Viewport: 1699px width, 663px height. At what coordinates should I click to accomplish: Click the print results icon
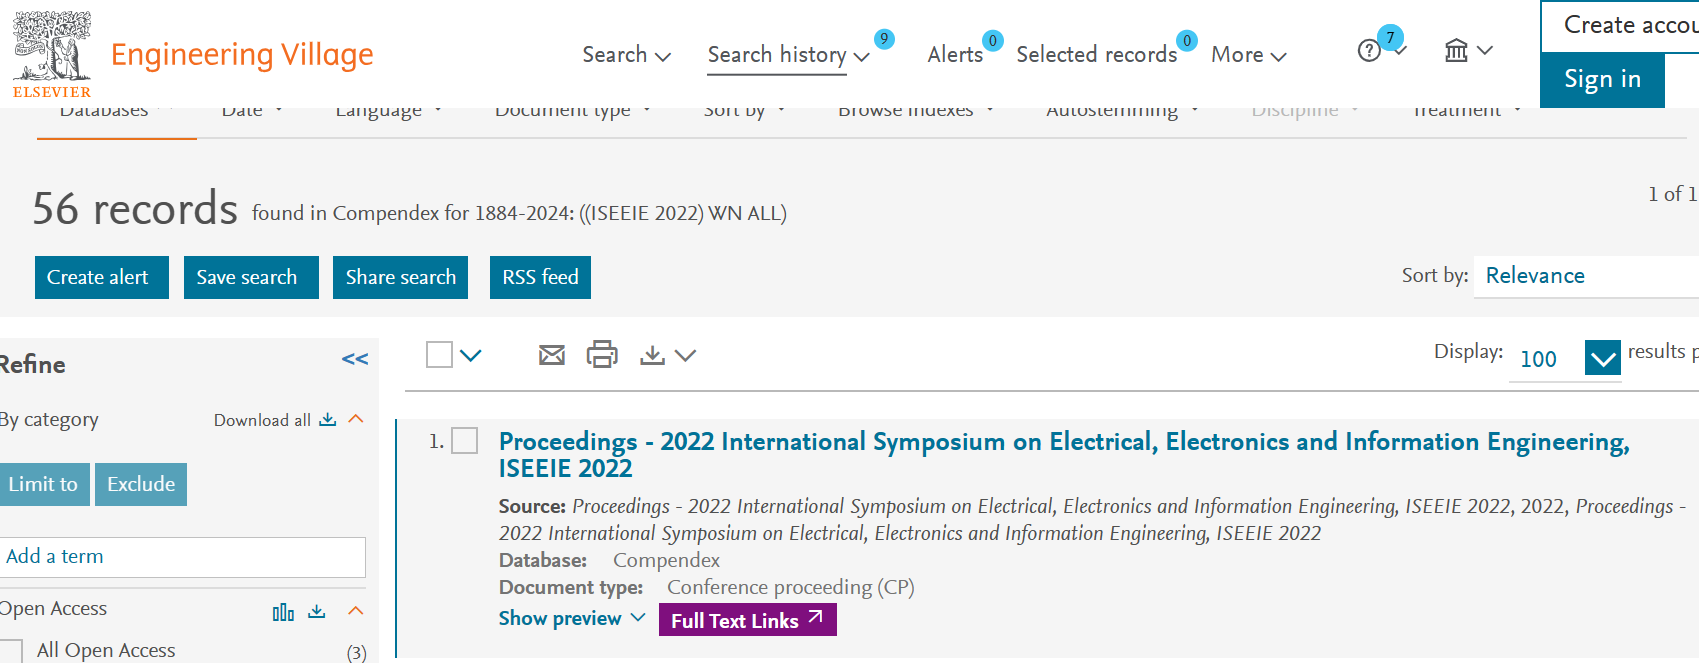[x=602, y=355]
